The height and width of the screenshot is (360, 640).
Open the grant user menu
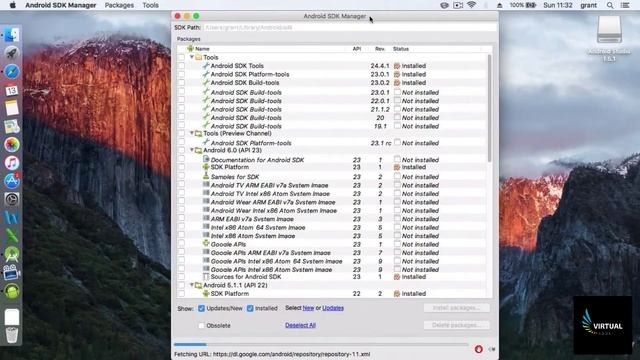pos(588,5)
